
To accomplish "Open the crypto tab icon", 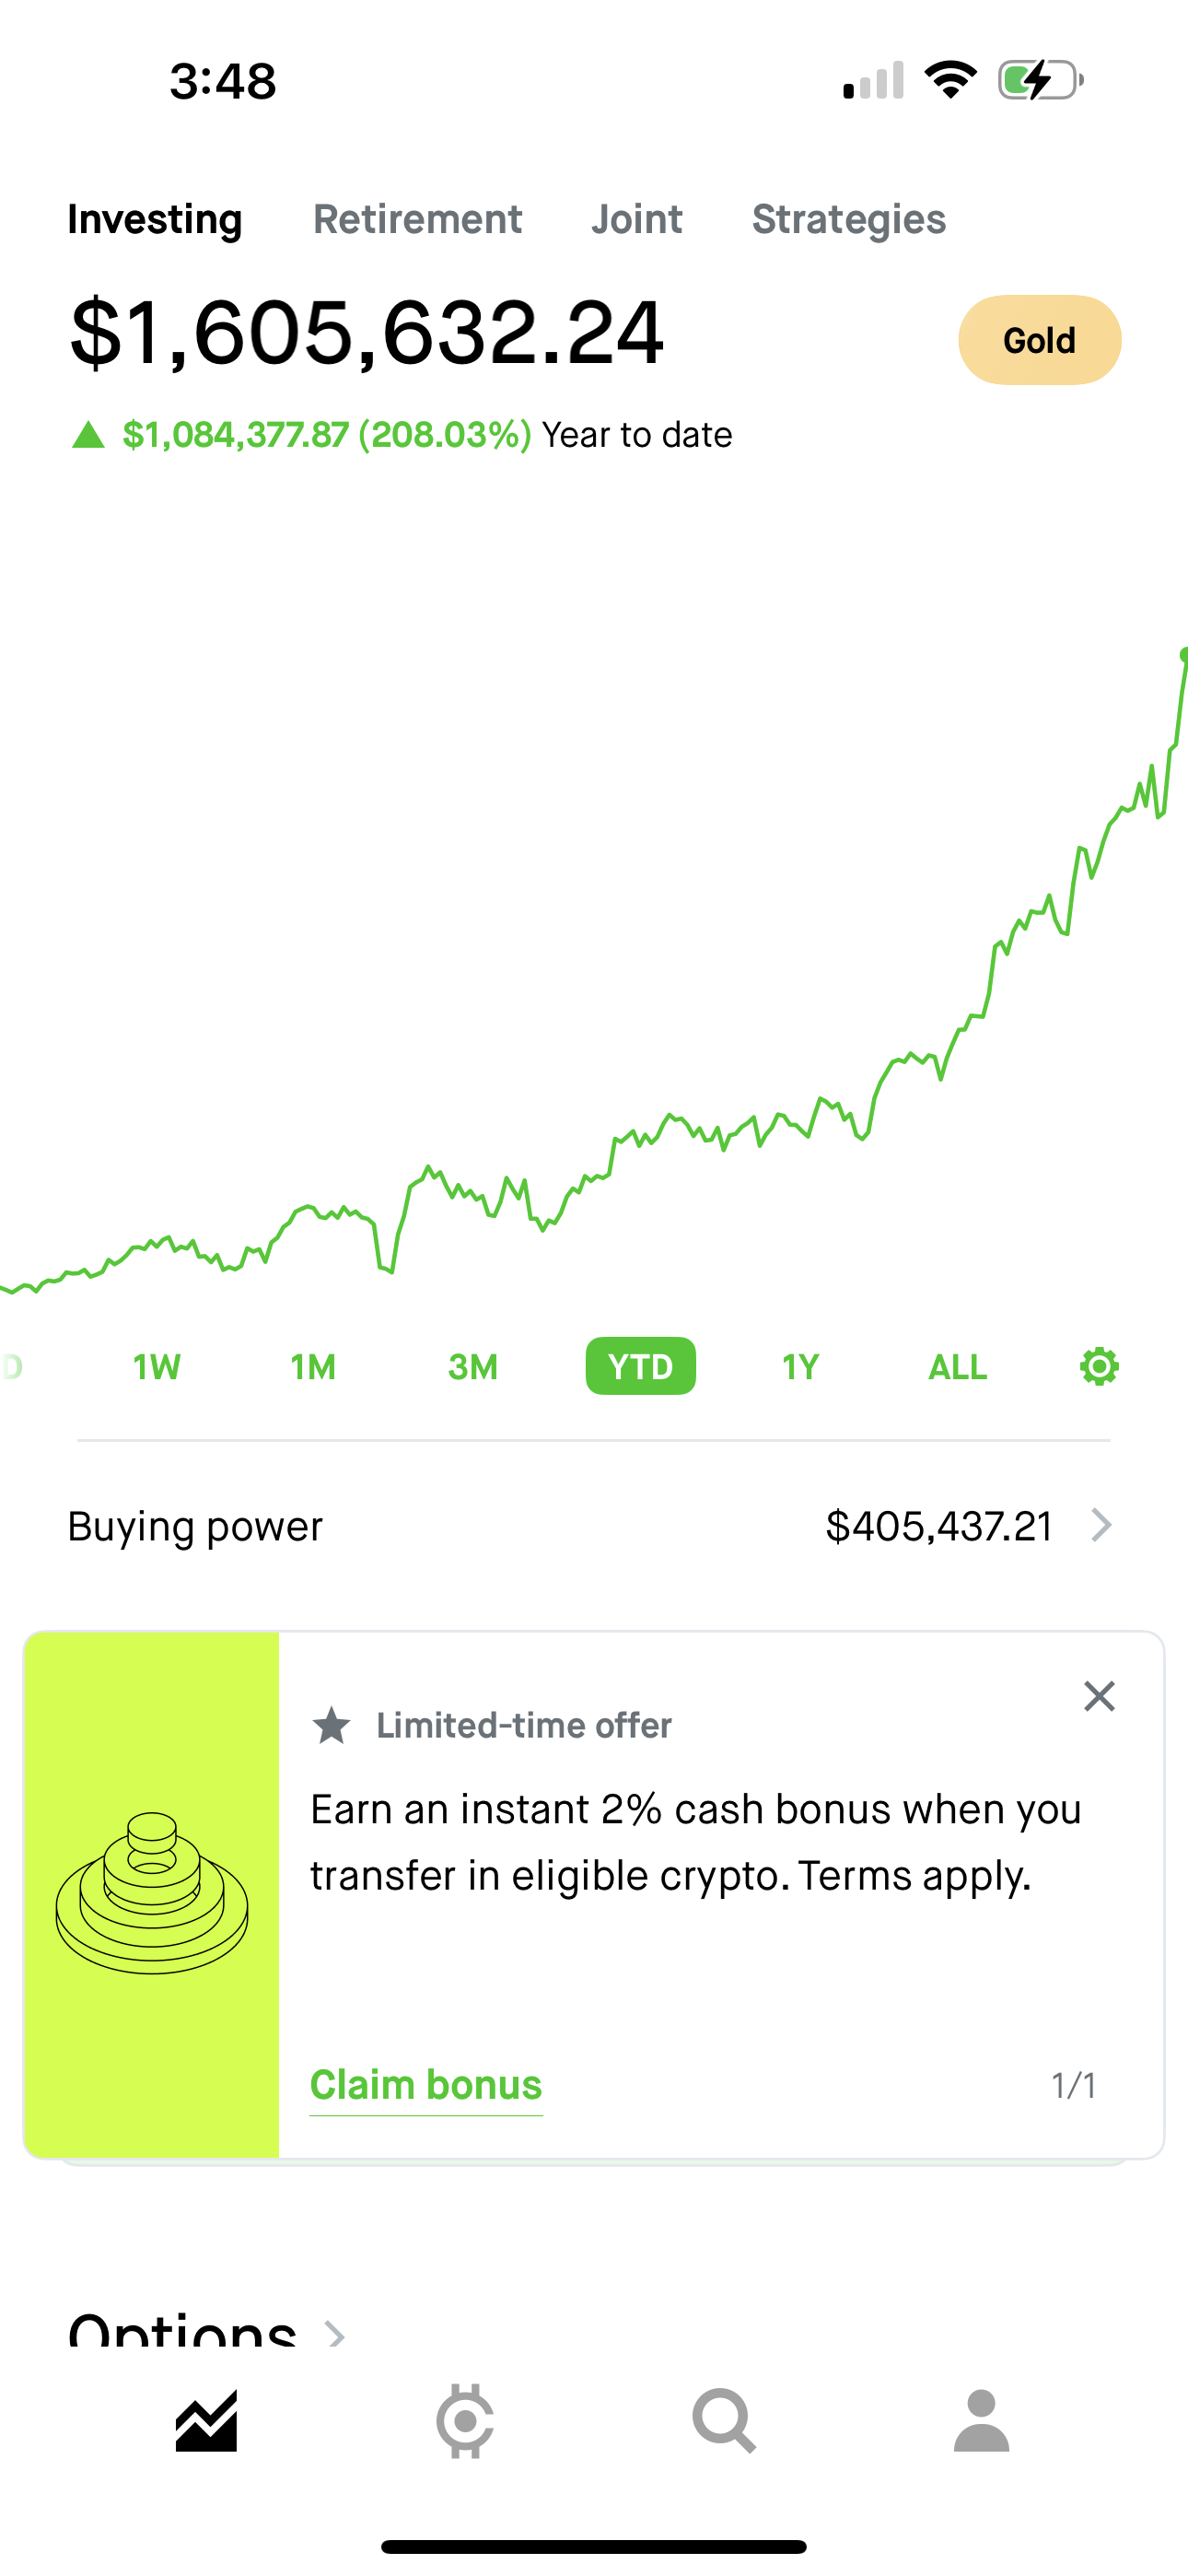I will pyautogui.click(x=465, y=2421).
